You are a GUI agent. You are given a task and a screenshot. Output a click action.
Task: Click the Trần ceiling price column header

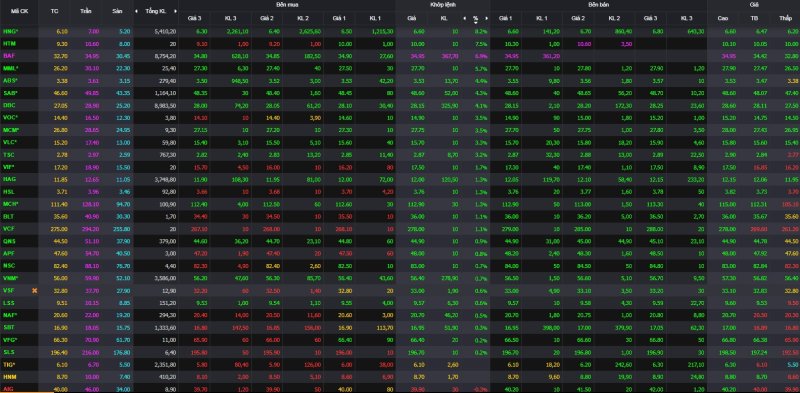pyautogui.click(x=85, y=11)
